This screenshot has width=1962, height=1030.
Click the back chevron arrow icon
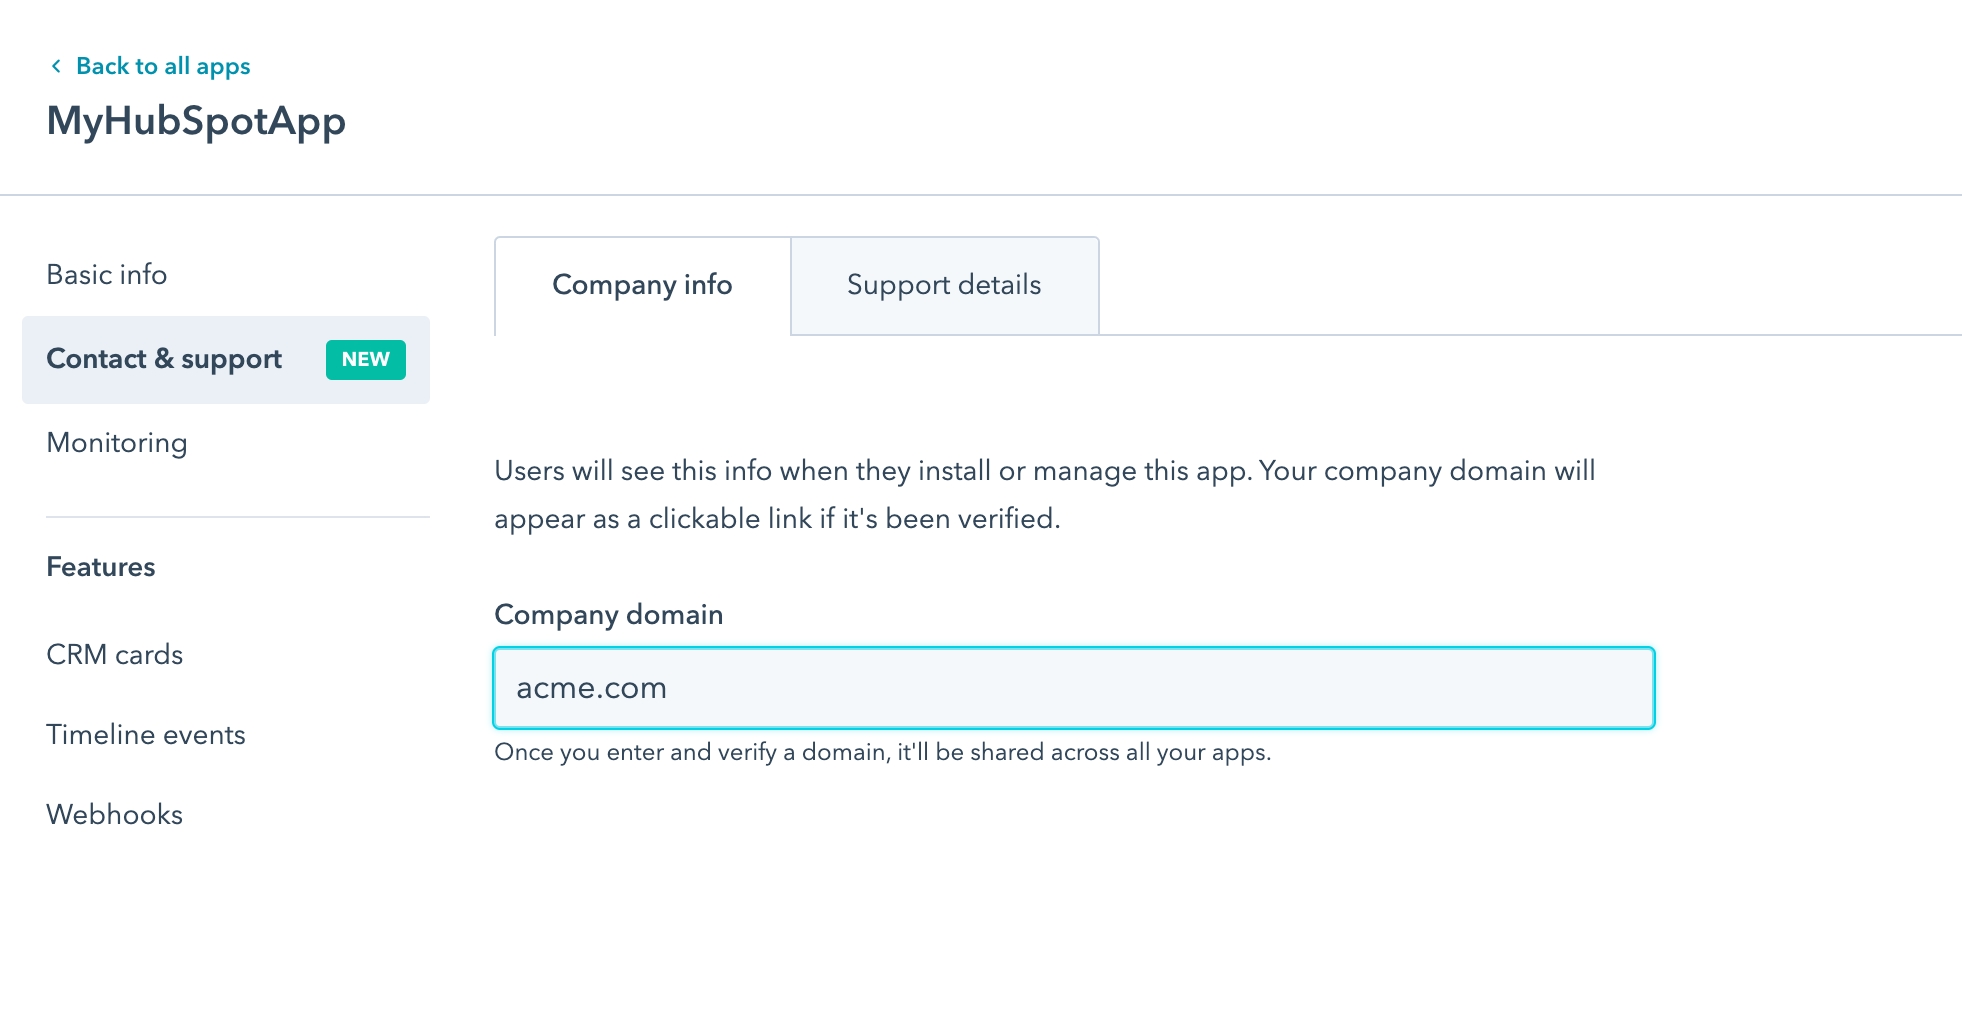56,66
